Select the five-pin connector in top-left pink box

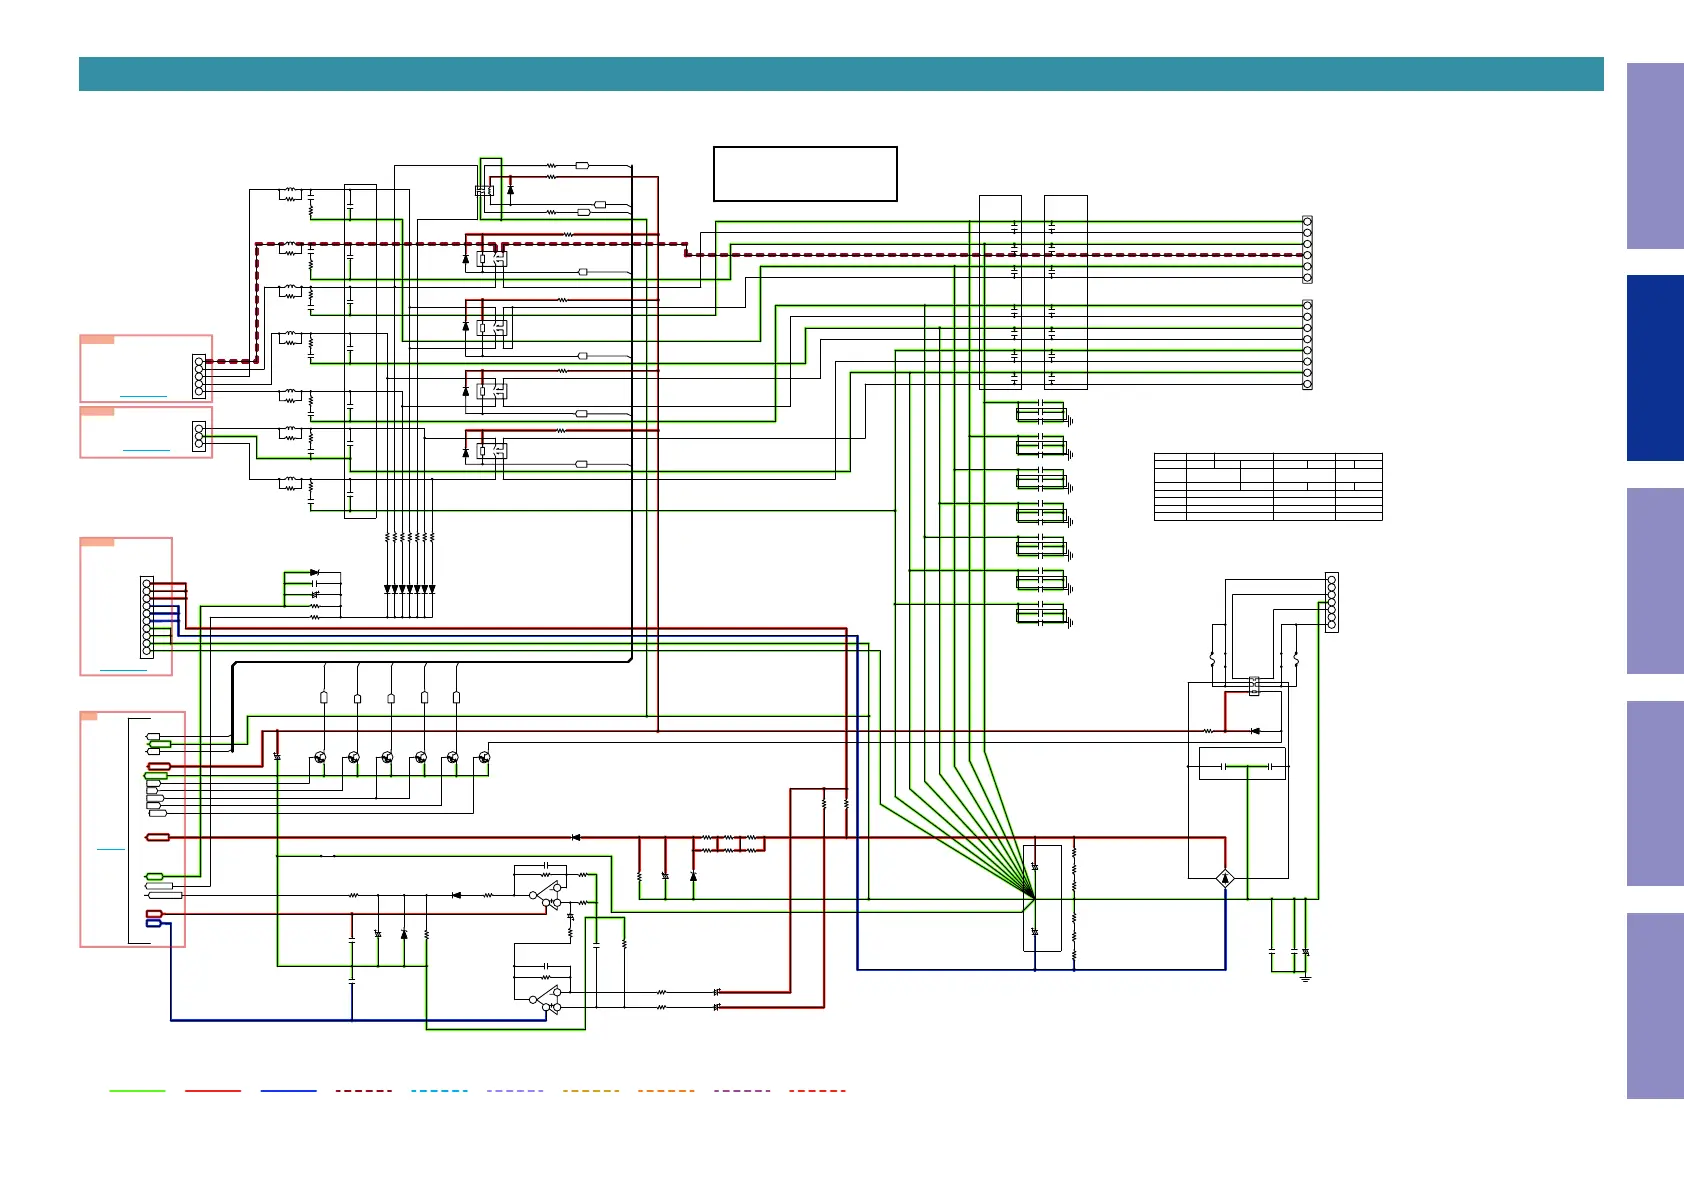pyautogui.click(x=199, y=376)
